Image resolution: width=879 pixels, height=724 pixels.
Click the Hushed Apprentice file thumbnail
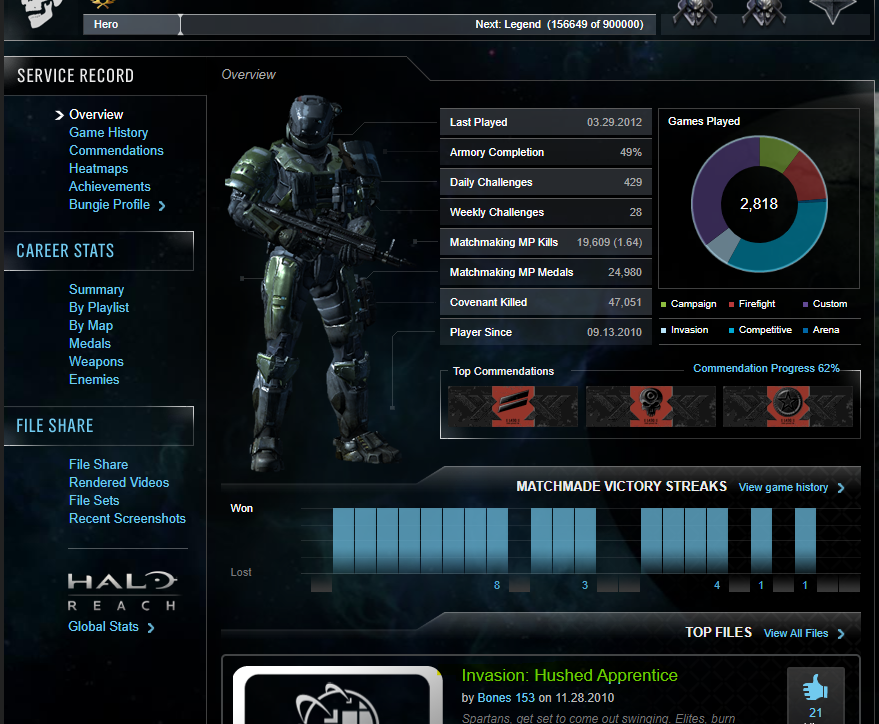pos(337,695)
